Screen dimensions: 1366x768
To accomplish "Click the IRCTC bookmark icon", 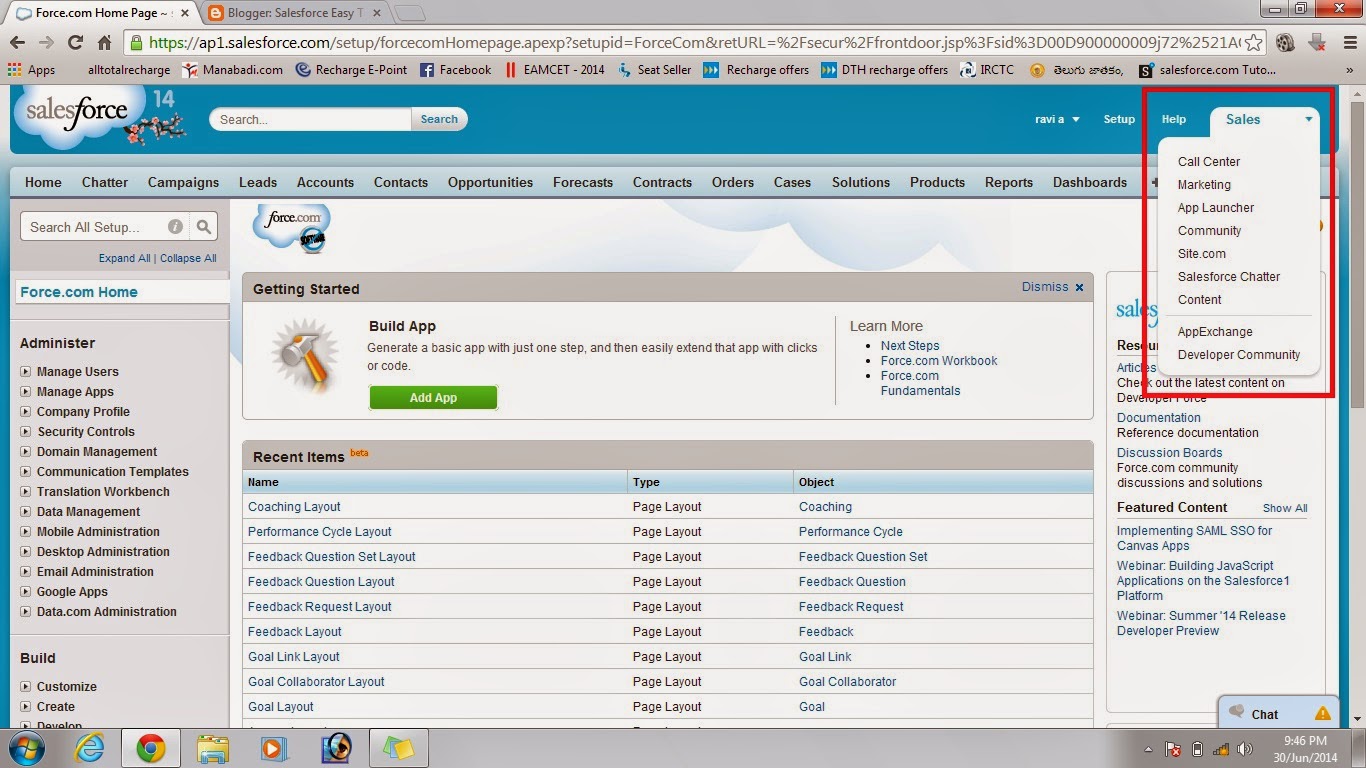I will pyautogui.click(x=966, y=70).
